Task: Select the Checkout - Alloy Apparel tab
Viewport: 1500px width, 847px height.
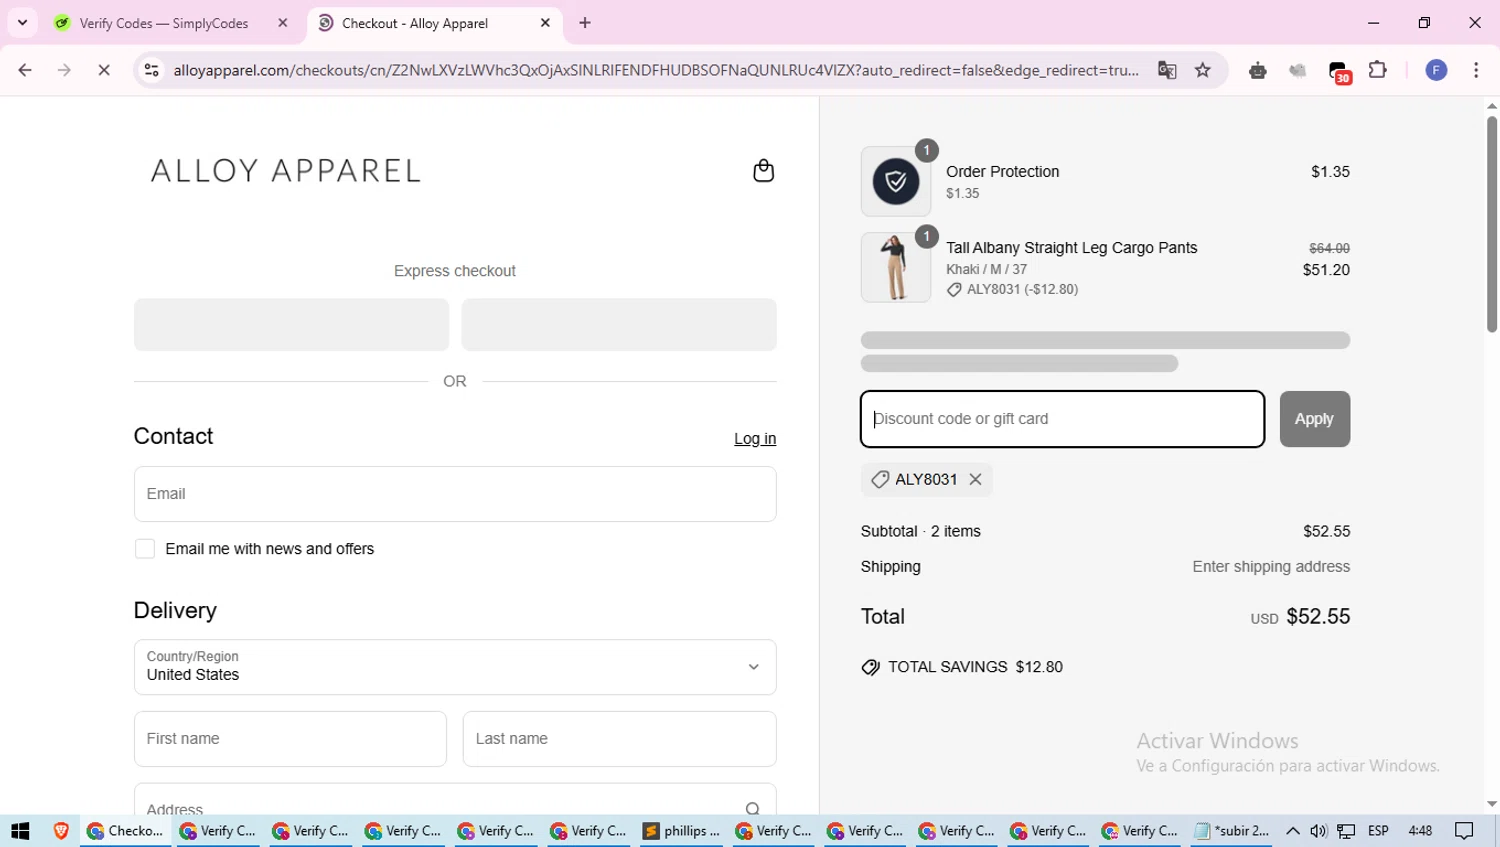Action: (414, 23)
